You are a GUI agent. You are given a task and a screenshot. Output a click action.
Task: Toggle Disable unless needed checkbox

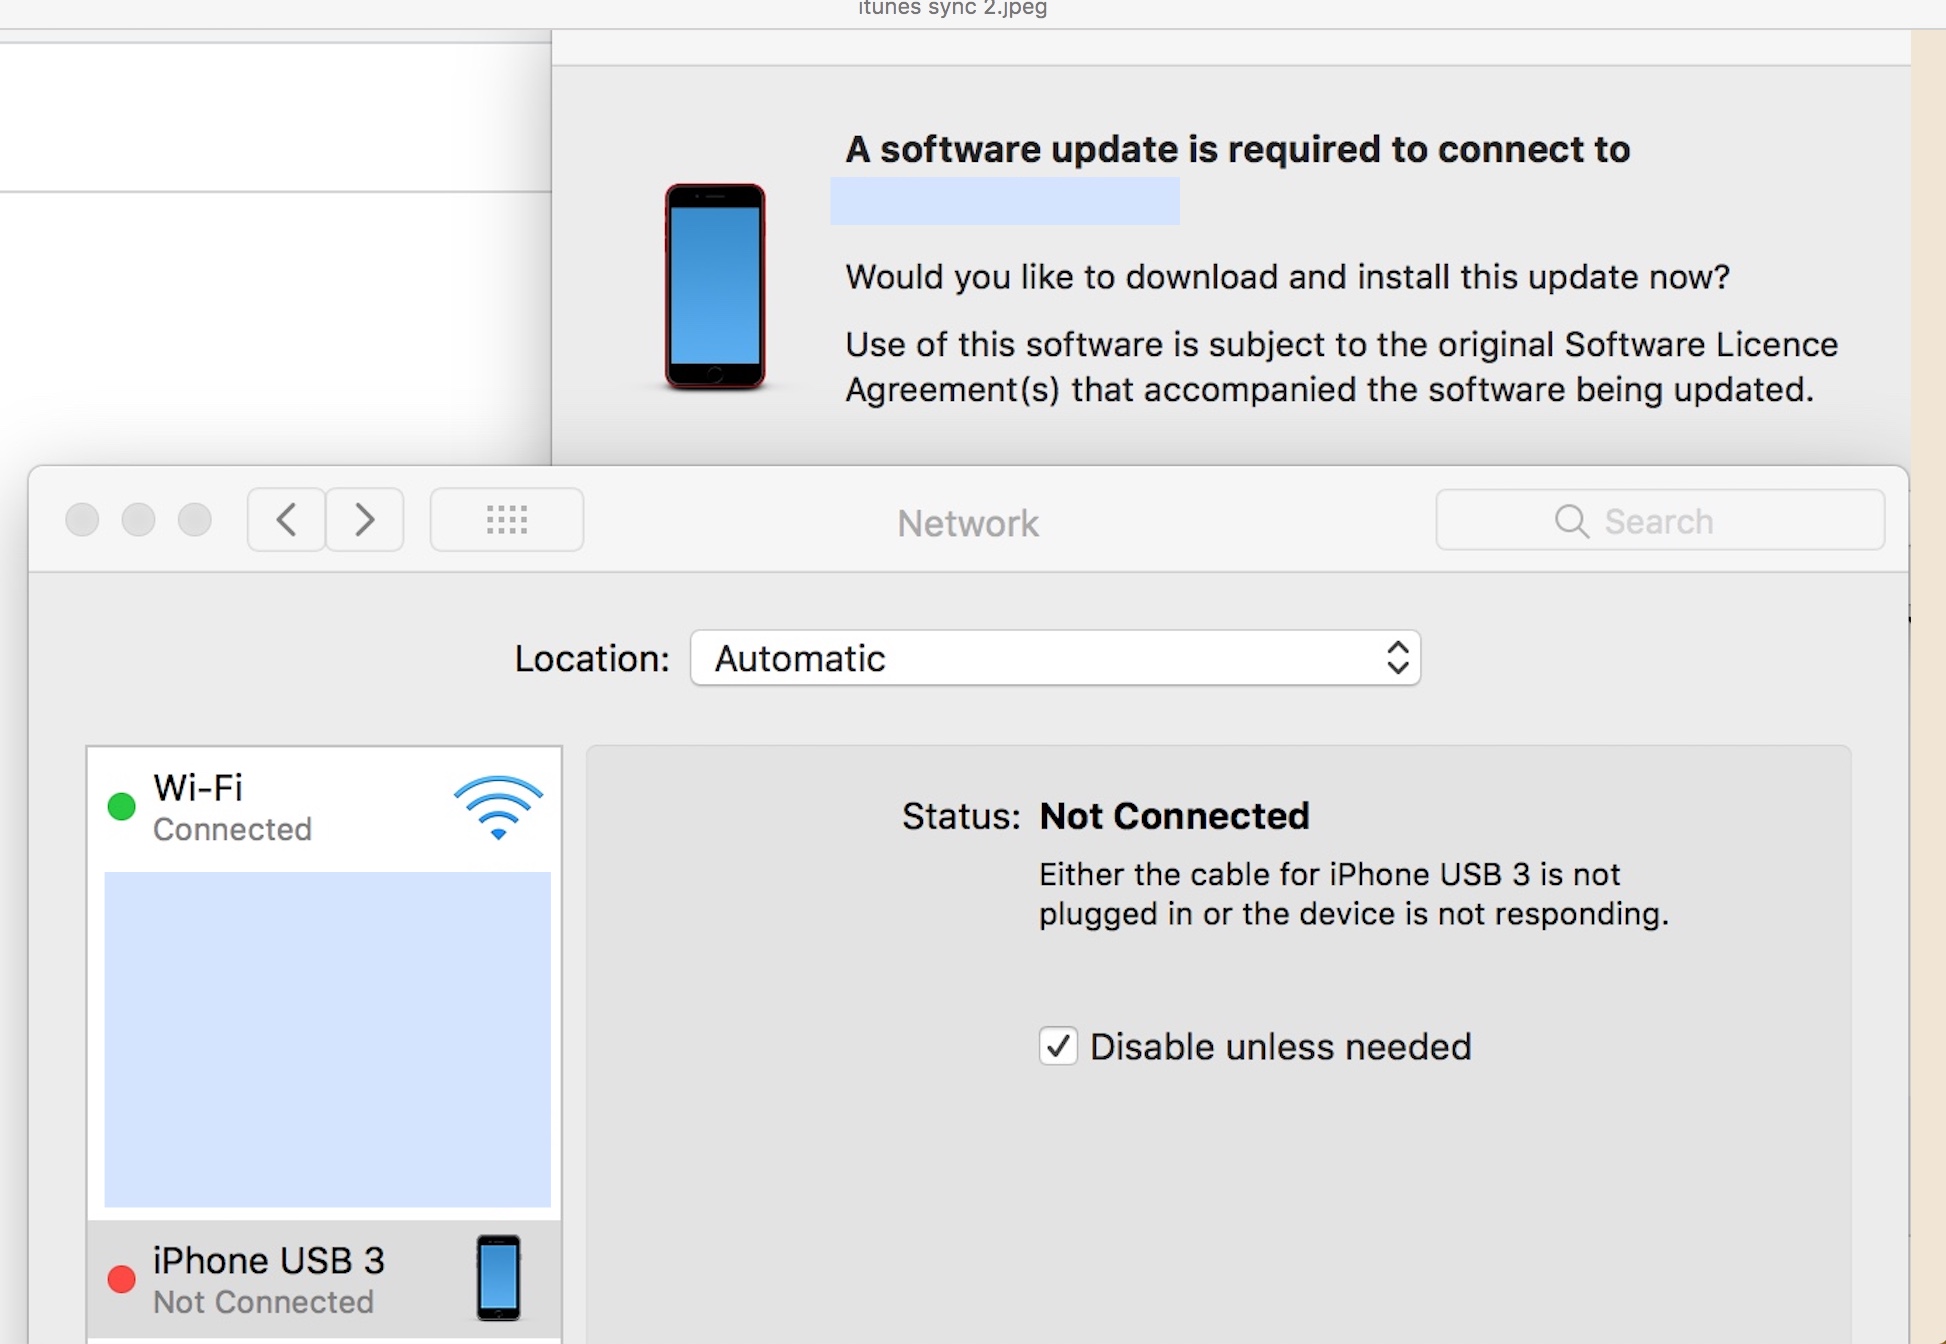point(1058,1046)
